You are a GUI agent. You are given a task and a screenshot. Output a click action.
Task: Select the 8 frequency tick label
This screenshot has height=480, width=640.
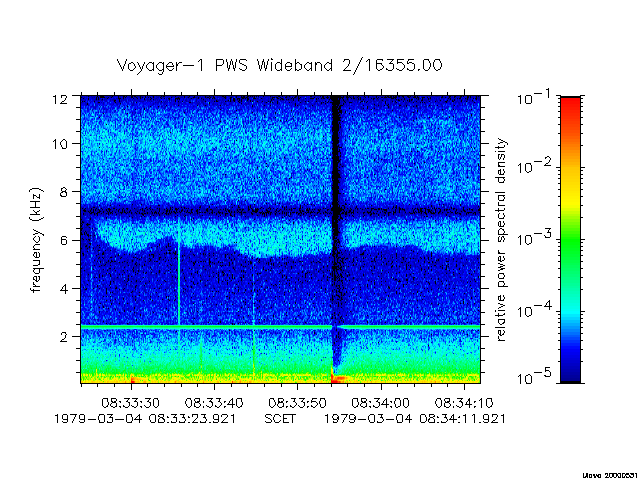[63, 192]
